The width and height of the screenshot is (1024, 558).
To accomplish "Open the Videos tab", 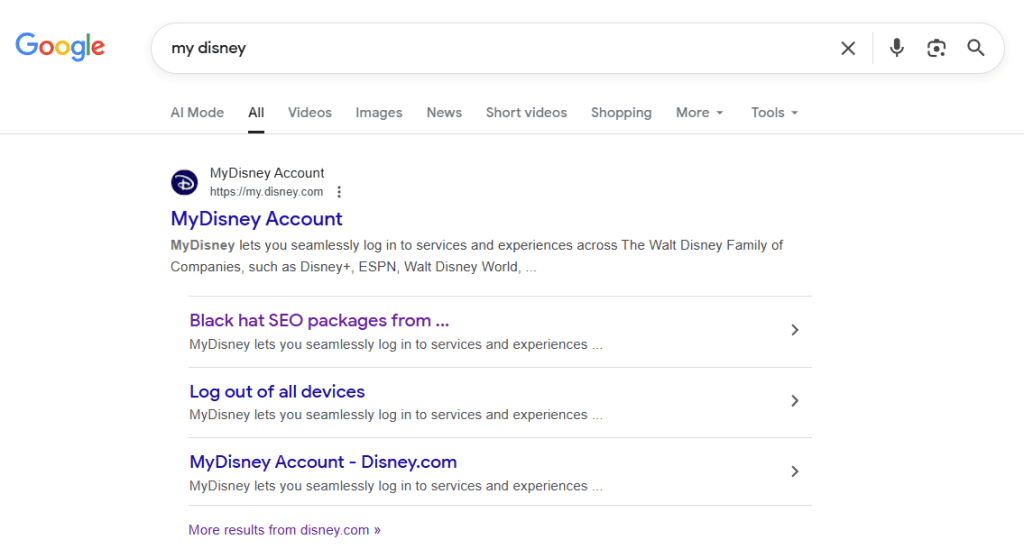I will 310,112.
